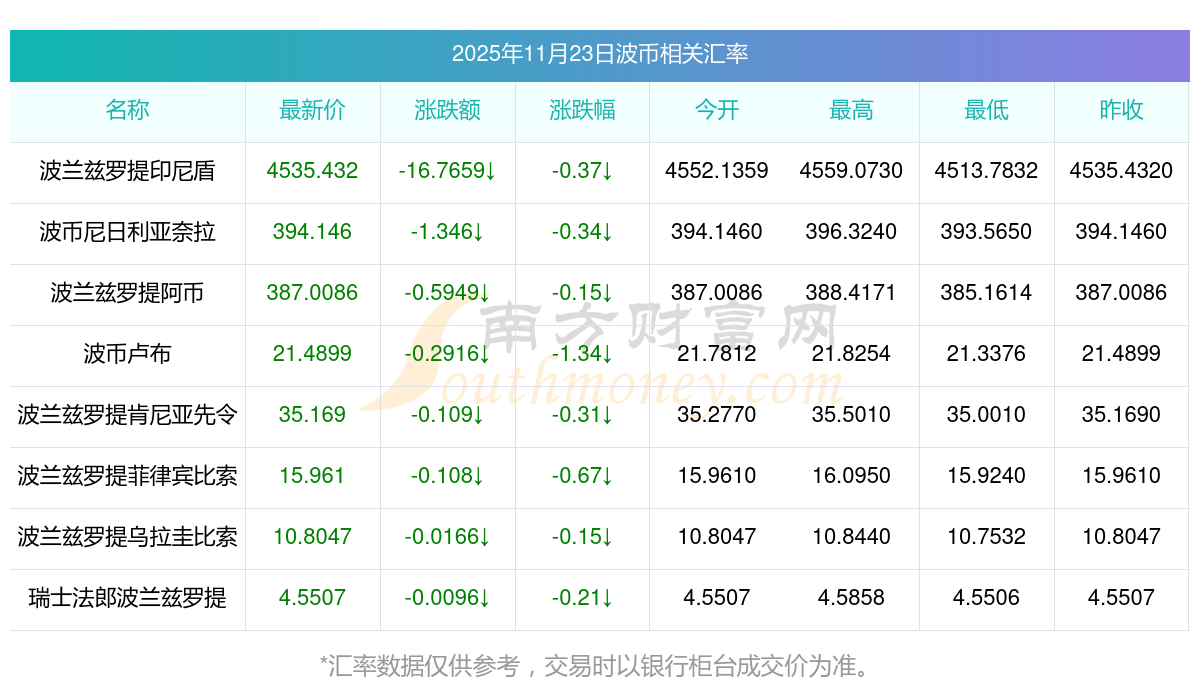Select the -1.34↓ change percentage cell
Image resolution: width=1200 pixels, height=697 pixels.
(582, 354)
